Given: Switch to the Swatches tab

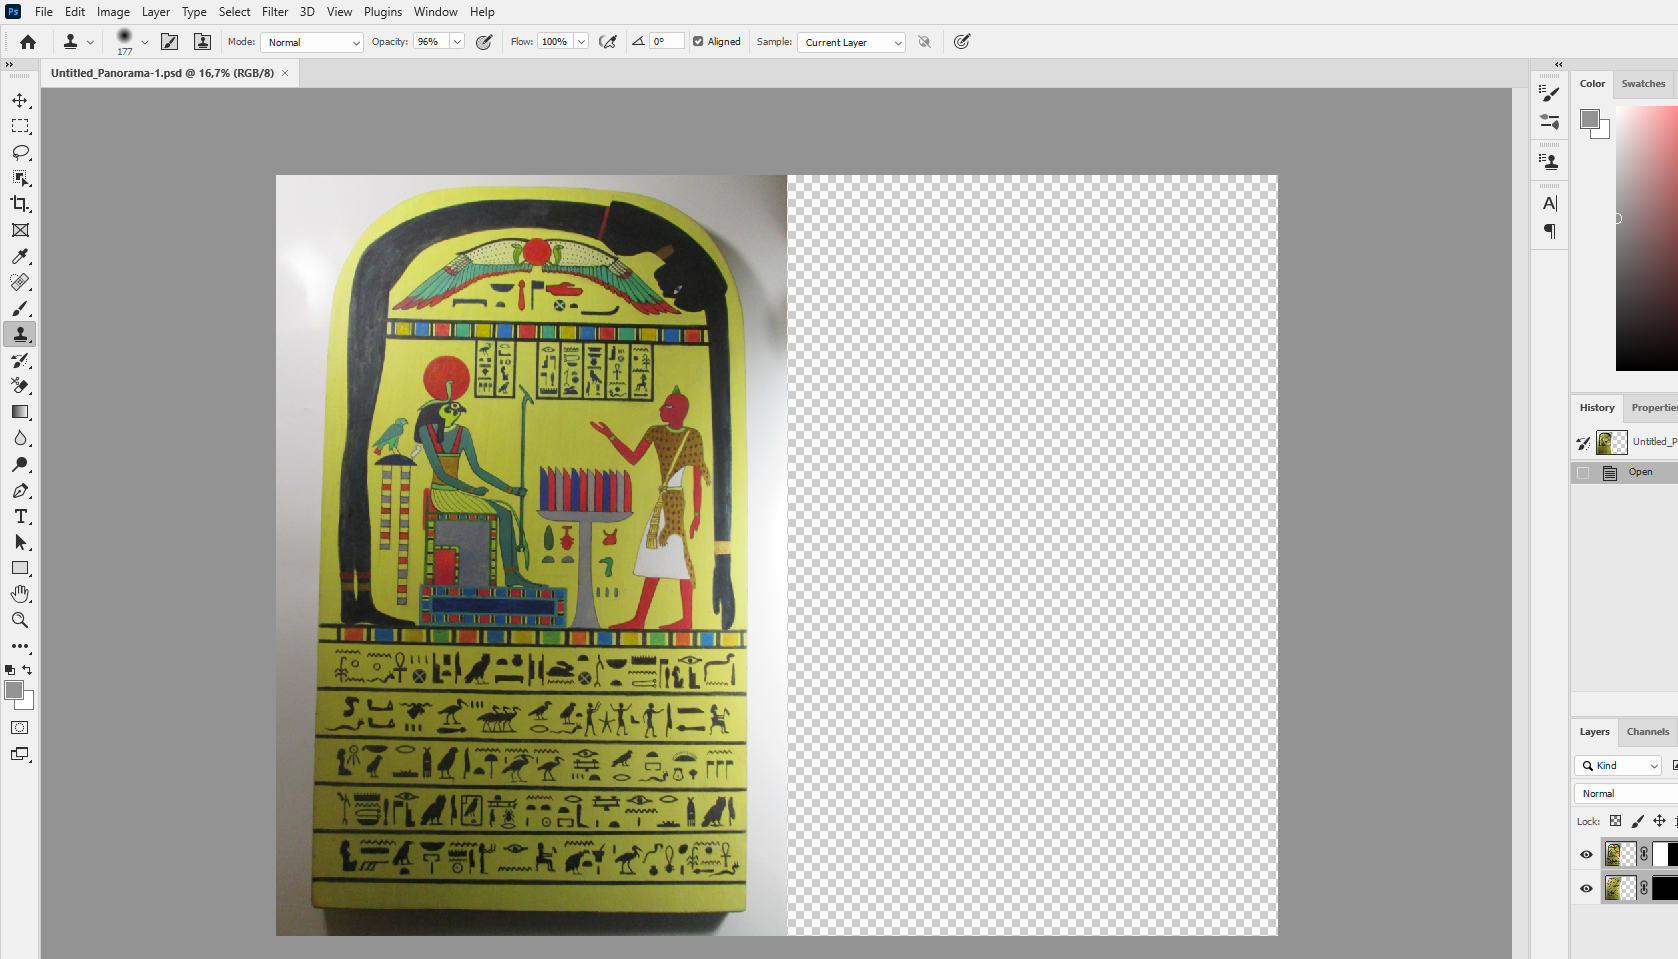Looking at the screenshot, I should point(1643,84).
